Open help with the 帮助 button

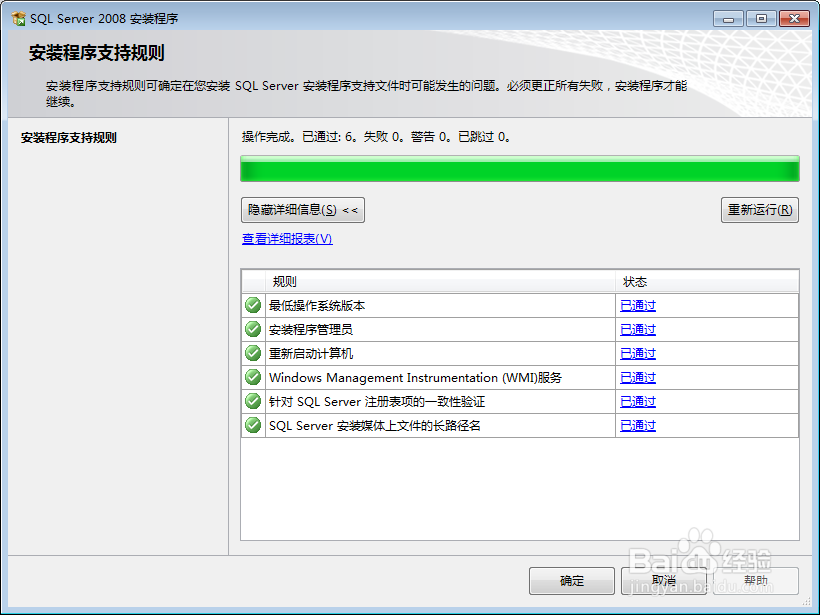[756, 580]
